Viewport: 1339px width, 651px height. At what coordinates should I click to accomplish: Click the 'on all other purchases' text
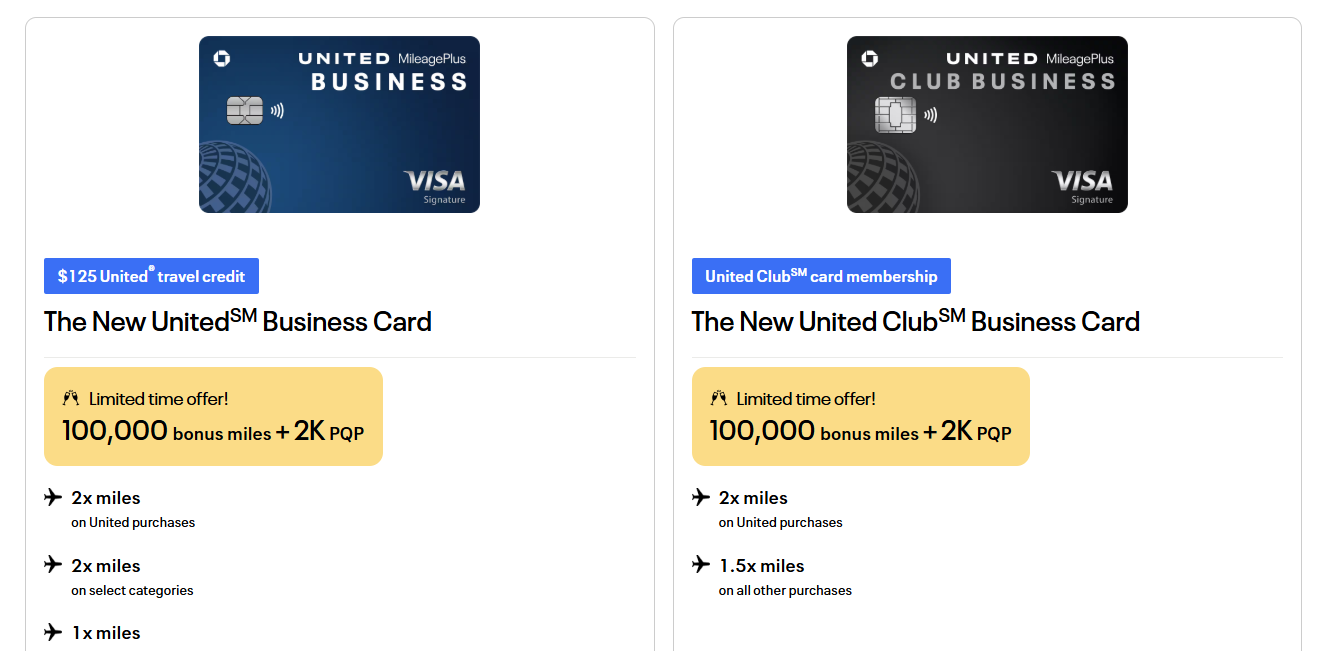click(785, 590)
